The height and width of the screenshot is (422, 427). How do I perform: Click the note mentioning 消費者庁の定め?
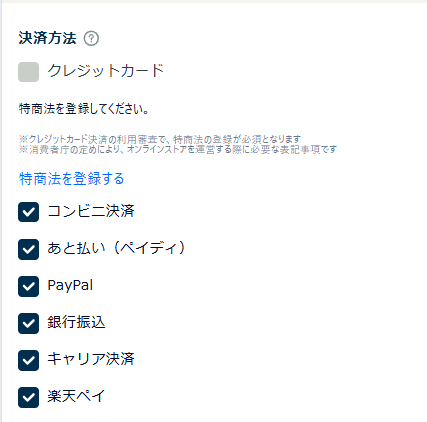[x=178, y=149]
